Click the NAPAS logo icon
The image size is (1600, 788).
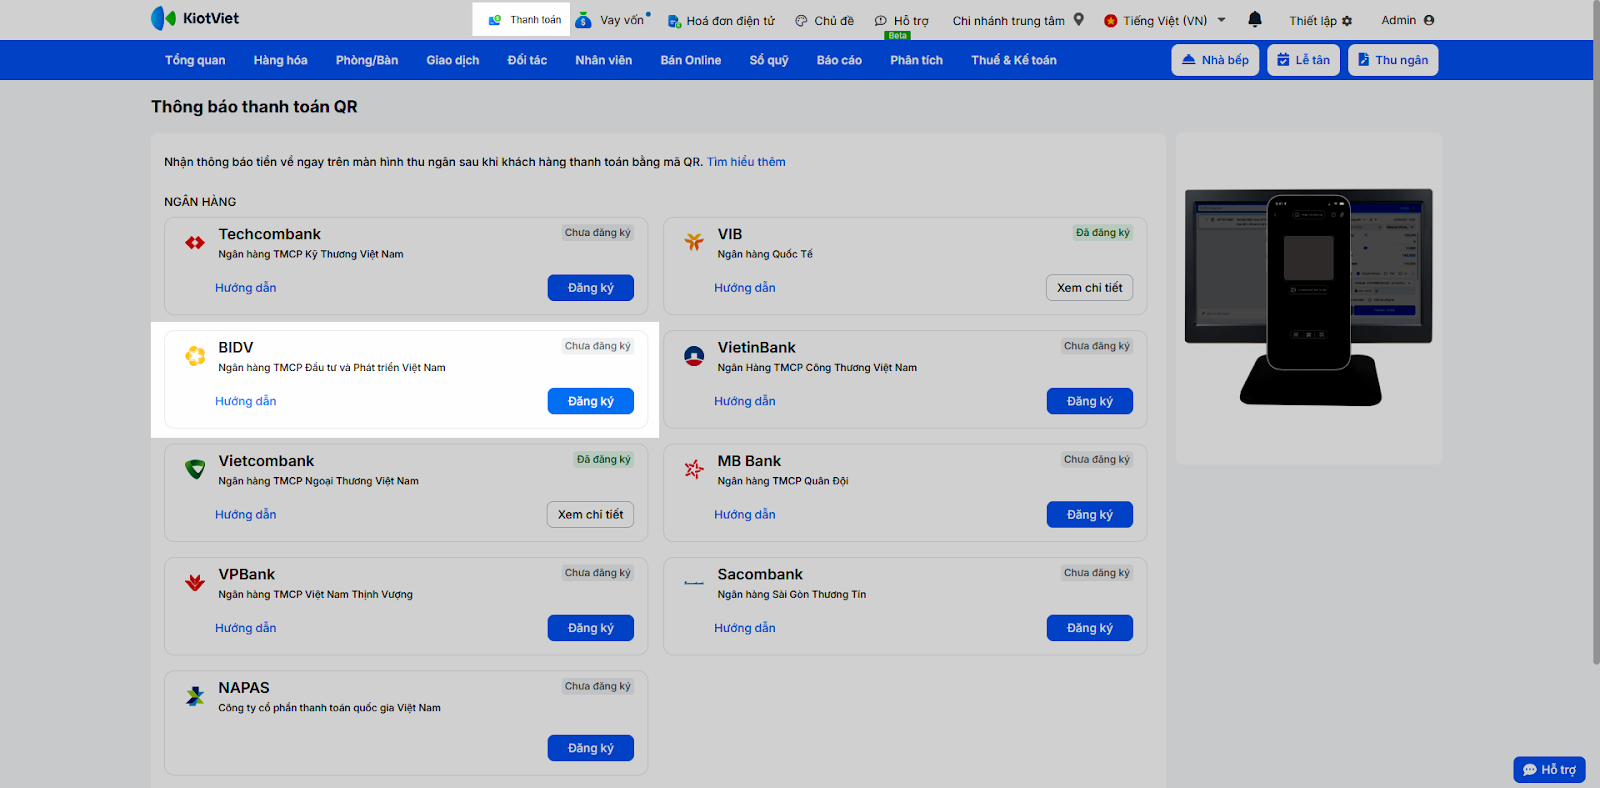(x=195, y=696)
